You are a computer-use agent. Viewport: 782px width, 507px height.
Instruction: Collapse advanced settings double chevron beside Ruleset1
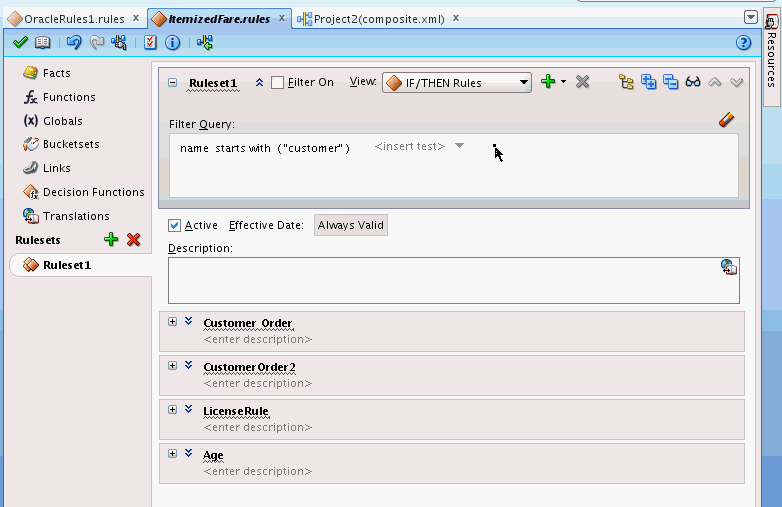[259, 83]
